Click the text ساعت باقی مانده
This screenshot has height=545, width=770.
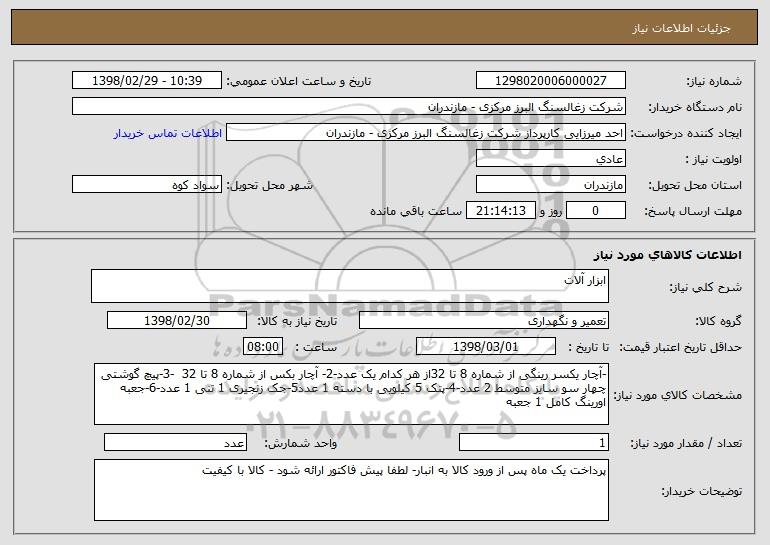tap(415, 211)
